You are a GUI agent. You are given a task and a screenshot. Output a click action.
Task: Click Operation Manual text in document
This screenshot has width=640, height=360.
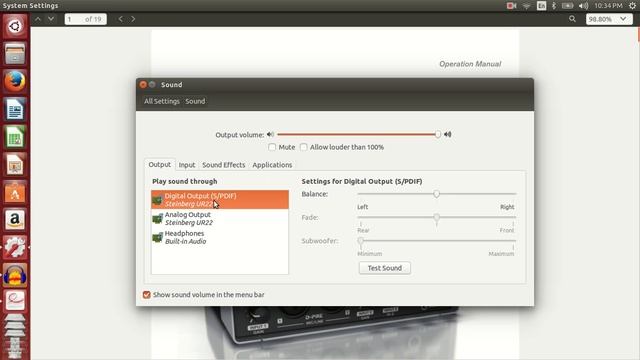[x=470, y=64]
